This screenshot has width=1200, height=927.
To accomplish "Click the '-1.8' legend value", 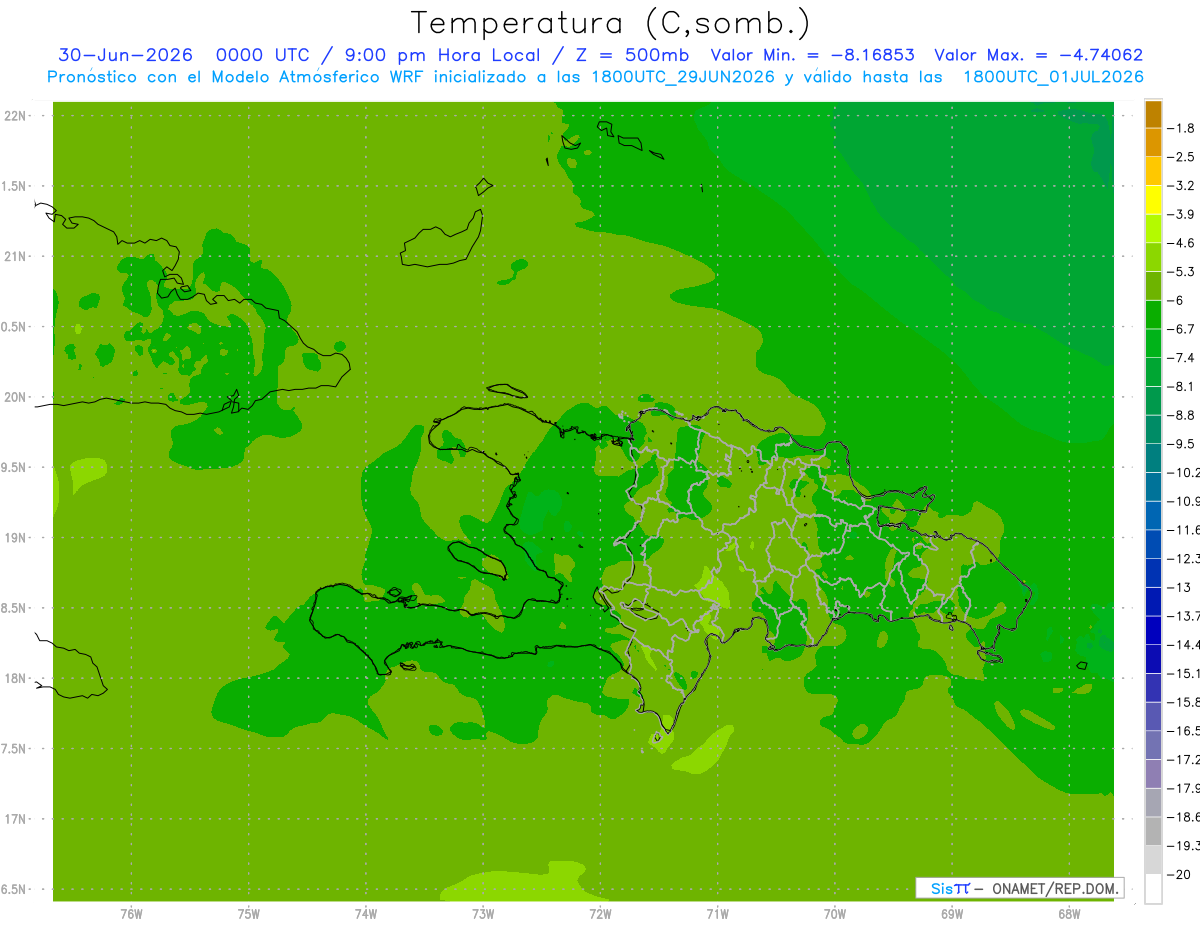I will tap(1181, 128).
